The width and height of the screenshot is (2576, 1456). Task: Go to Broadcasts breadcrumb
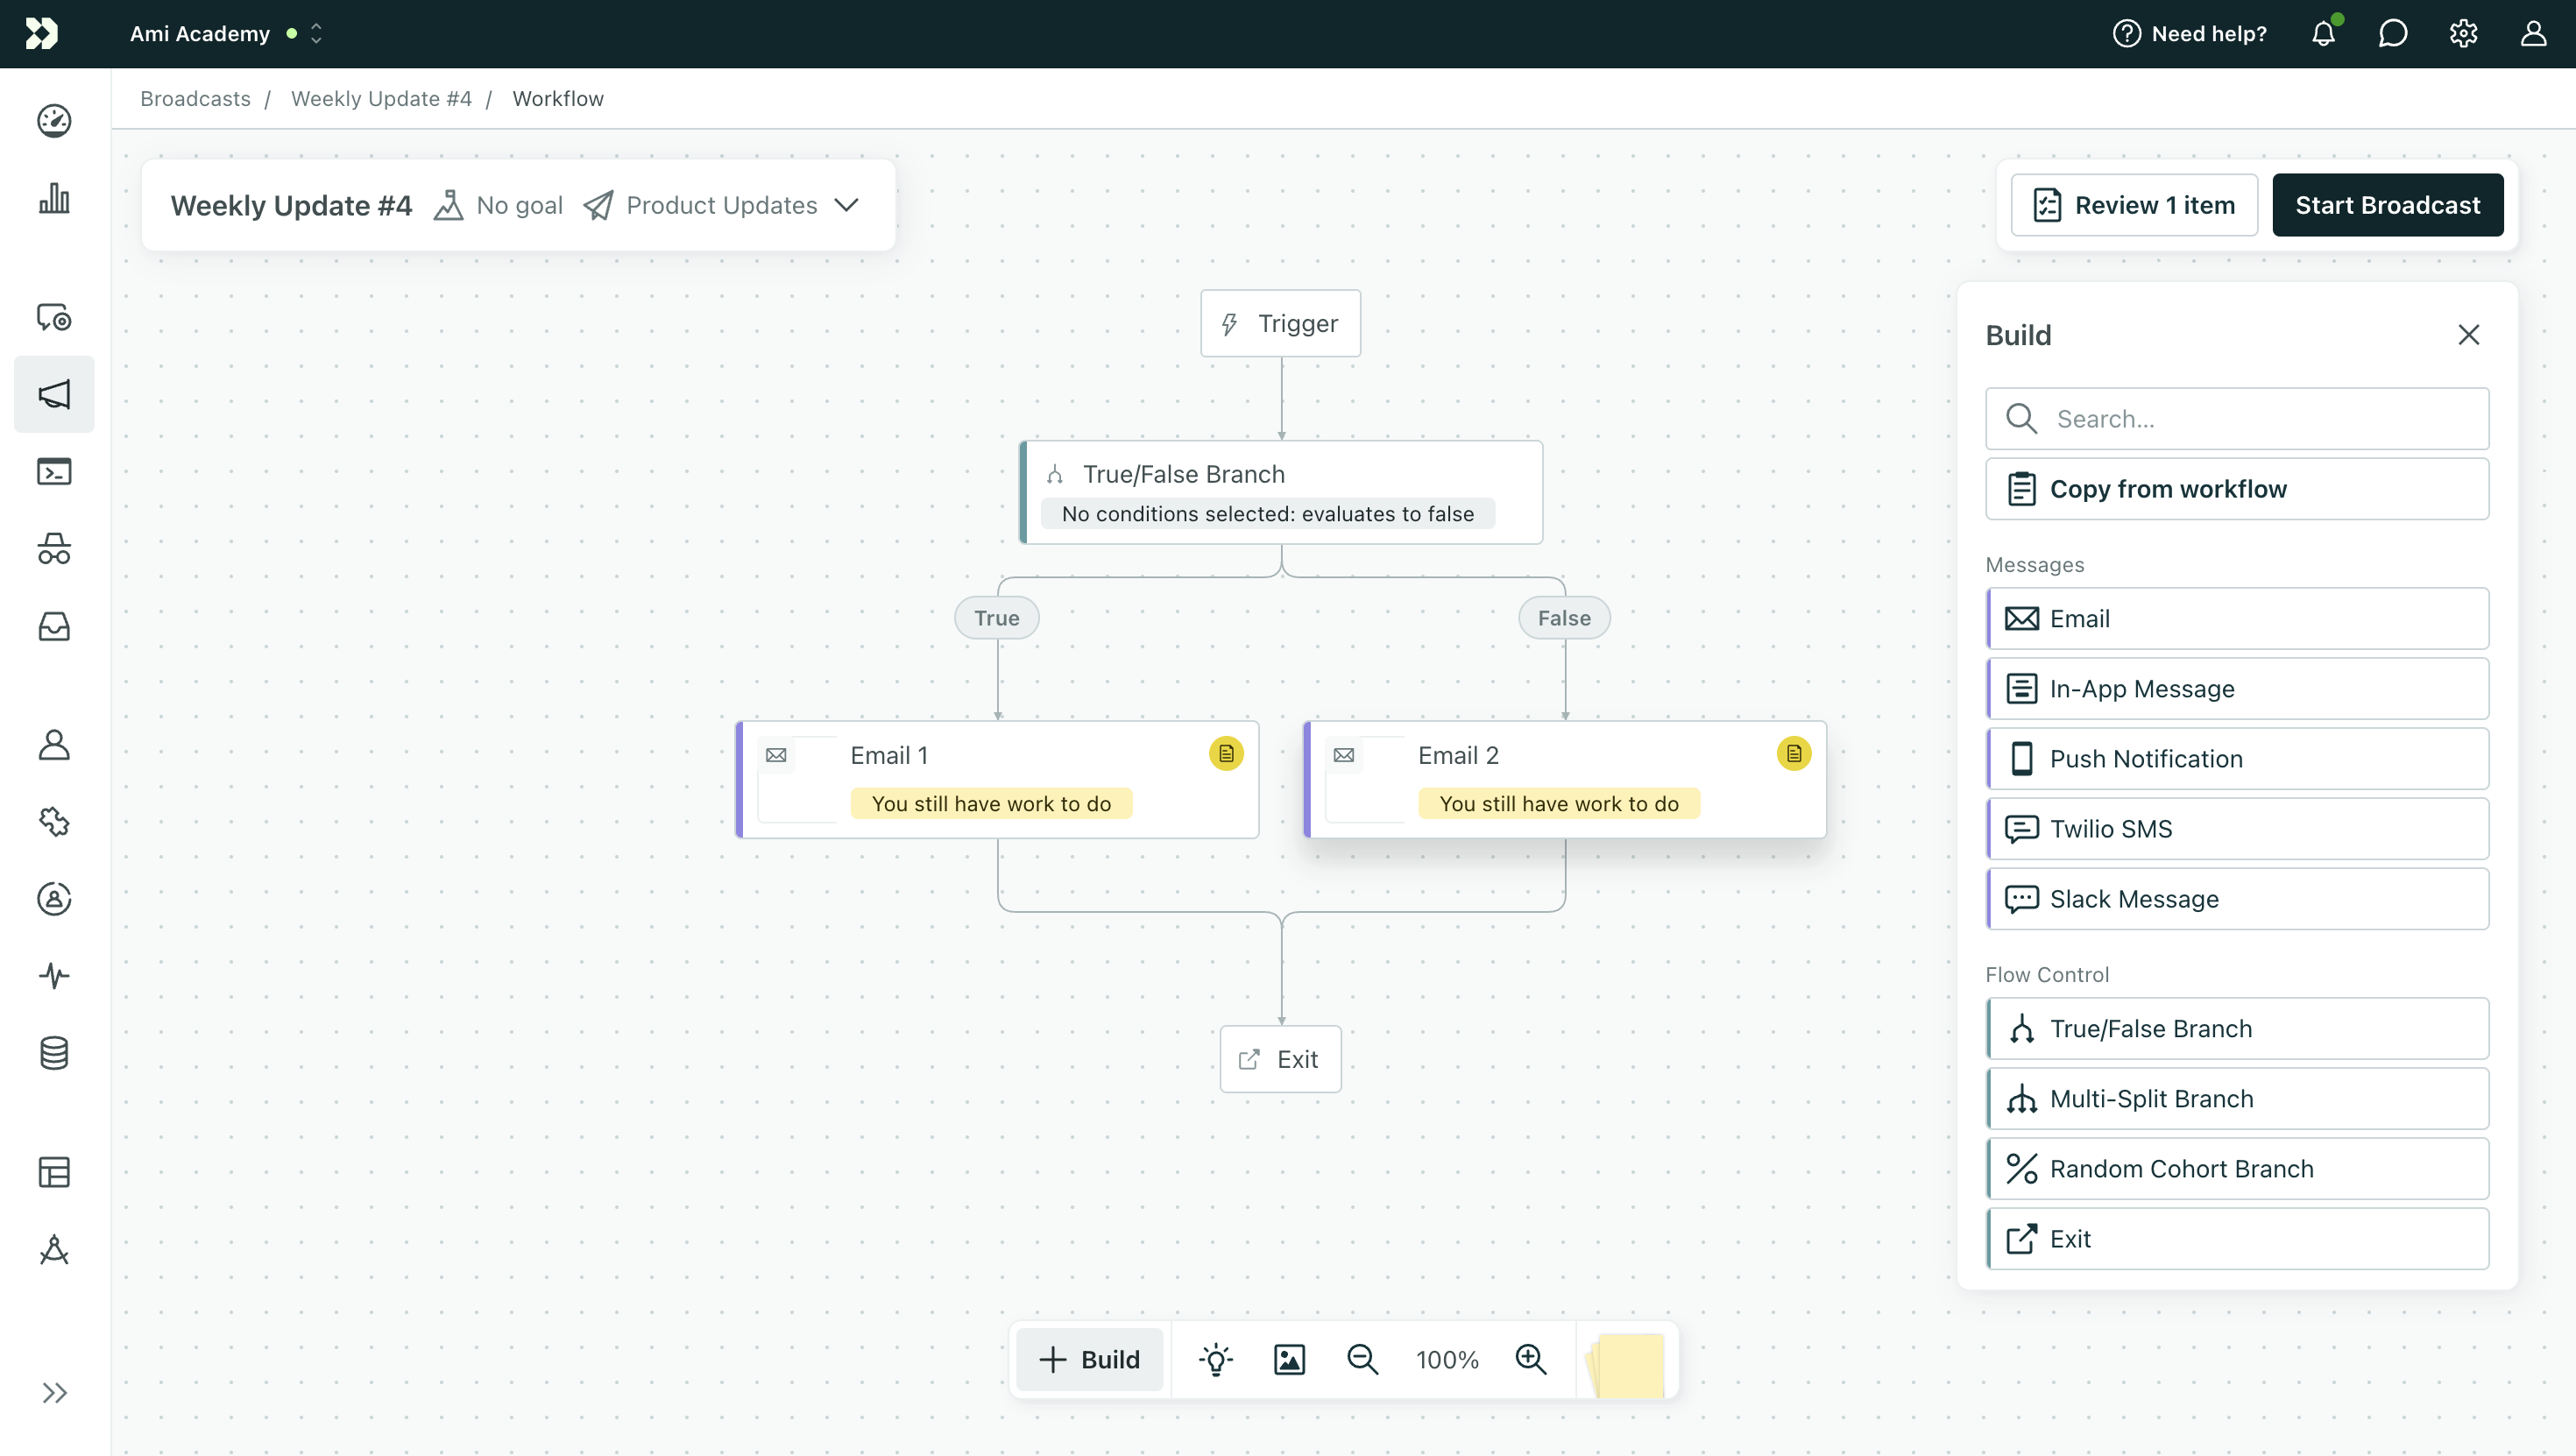[195, 98]
